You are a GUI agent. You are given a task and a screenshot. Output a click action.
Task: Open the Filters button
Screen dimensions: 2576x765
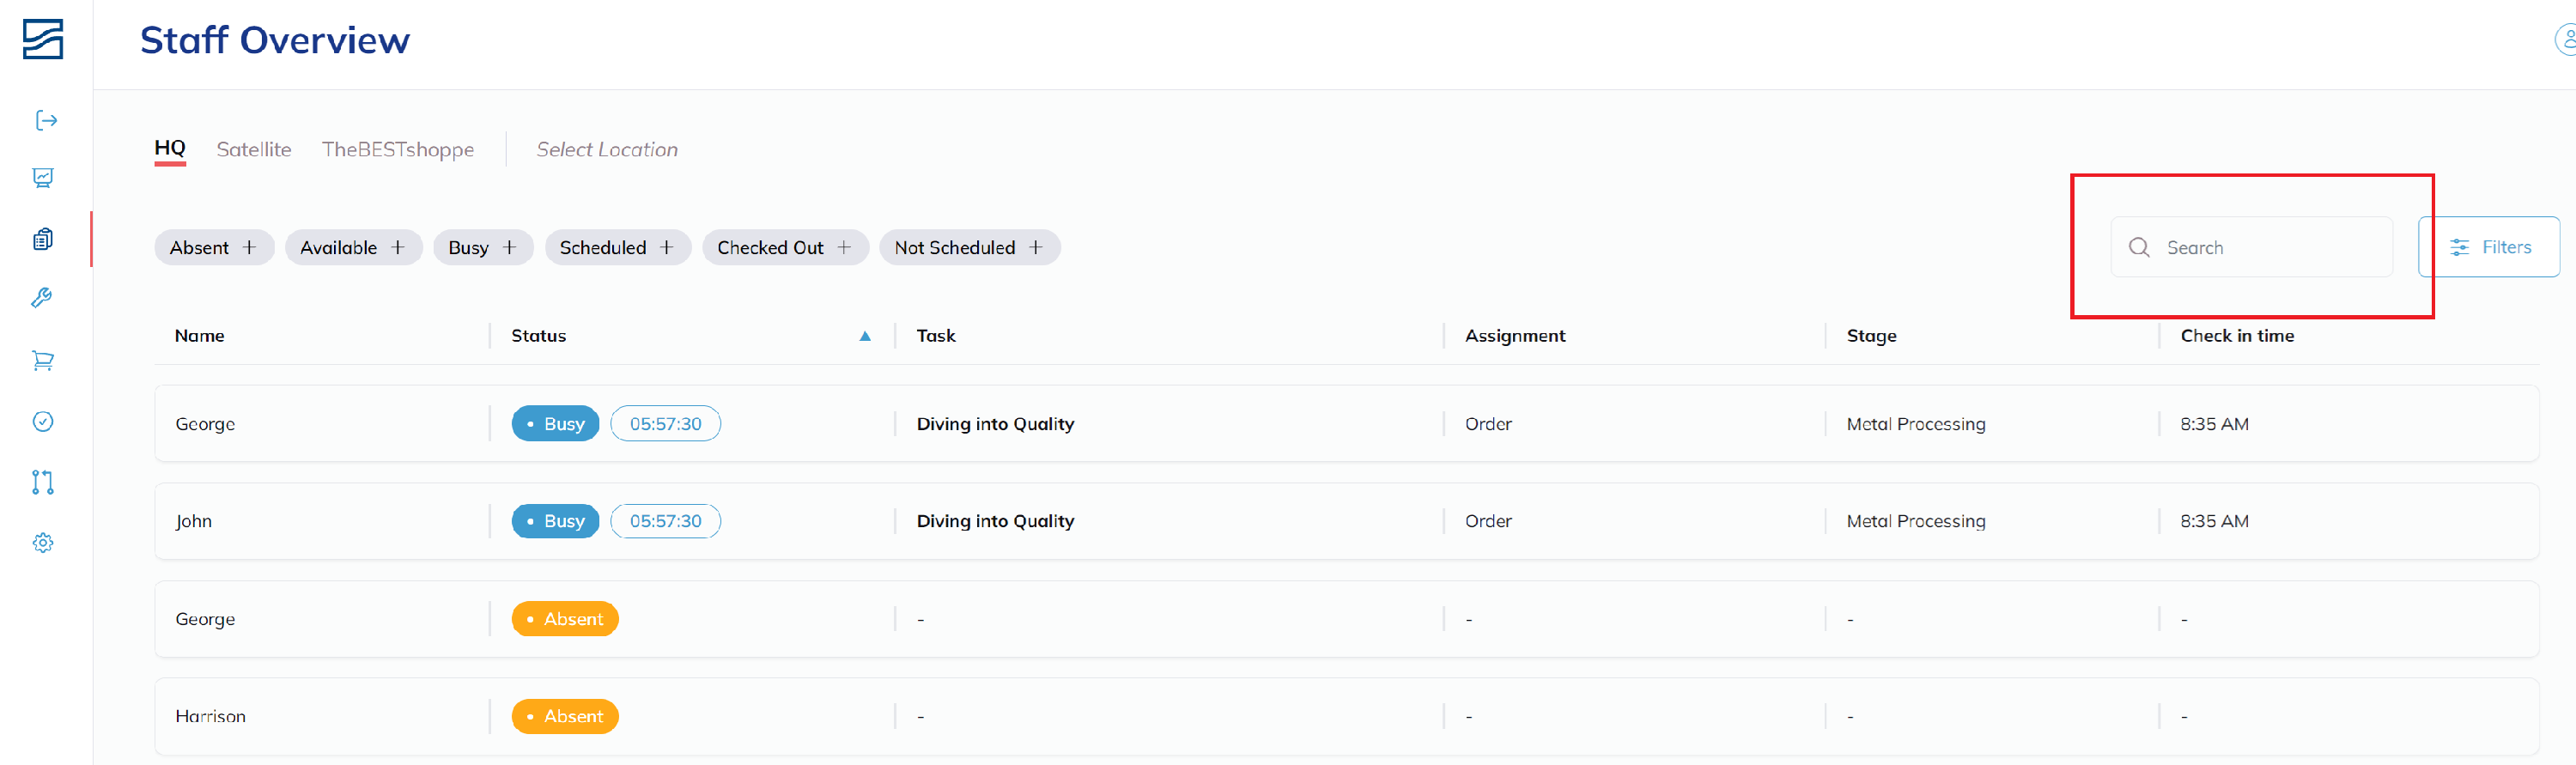[x=2489, y=247]
